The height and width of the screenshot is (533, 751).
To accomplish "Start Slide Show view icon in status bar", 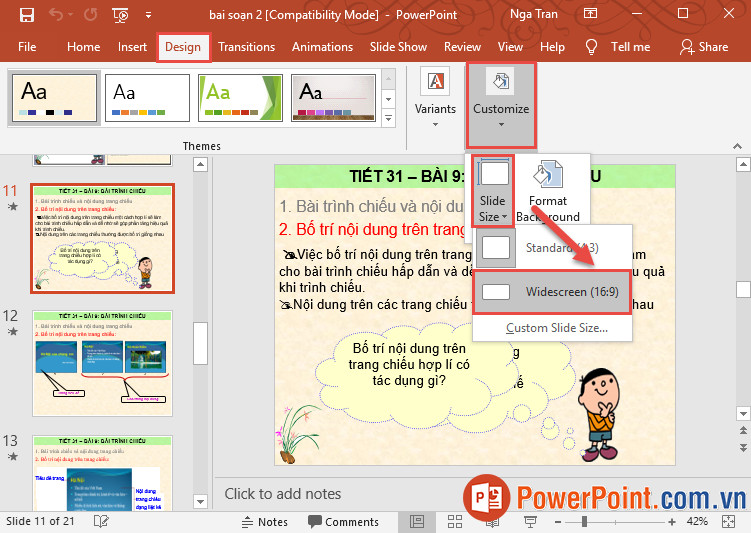I will coord(530,522).
